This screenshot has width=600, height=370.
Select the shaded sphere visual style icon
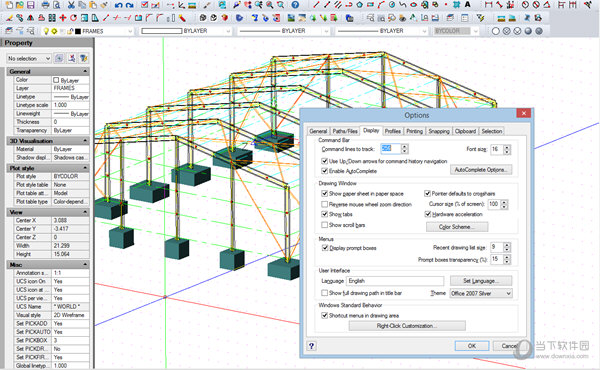pyautogui.click(x=528, y=31)
